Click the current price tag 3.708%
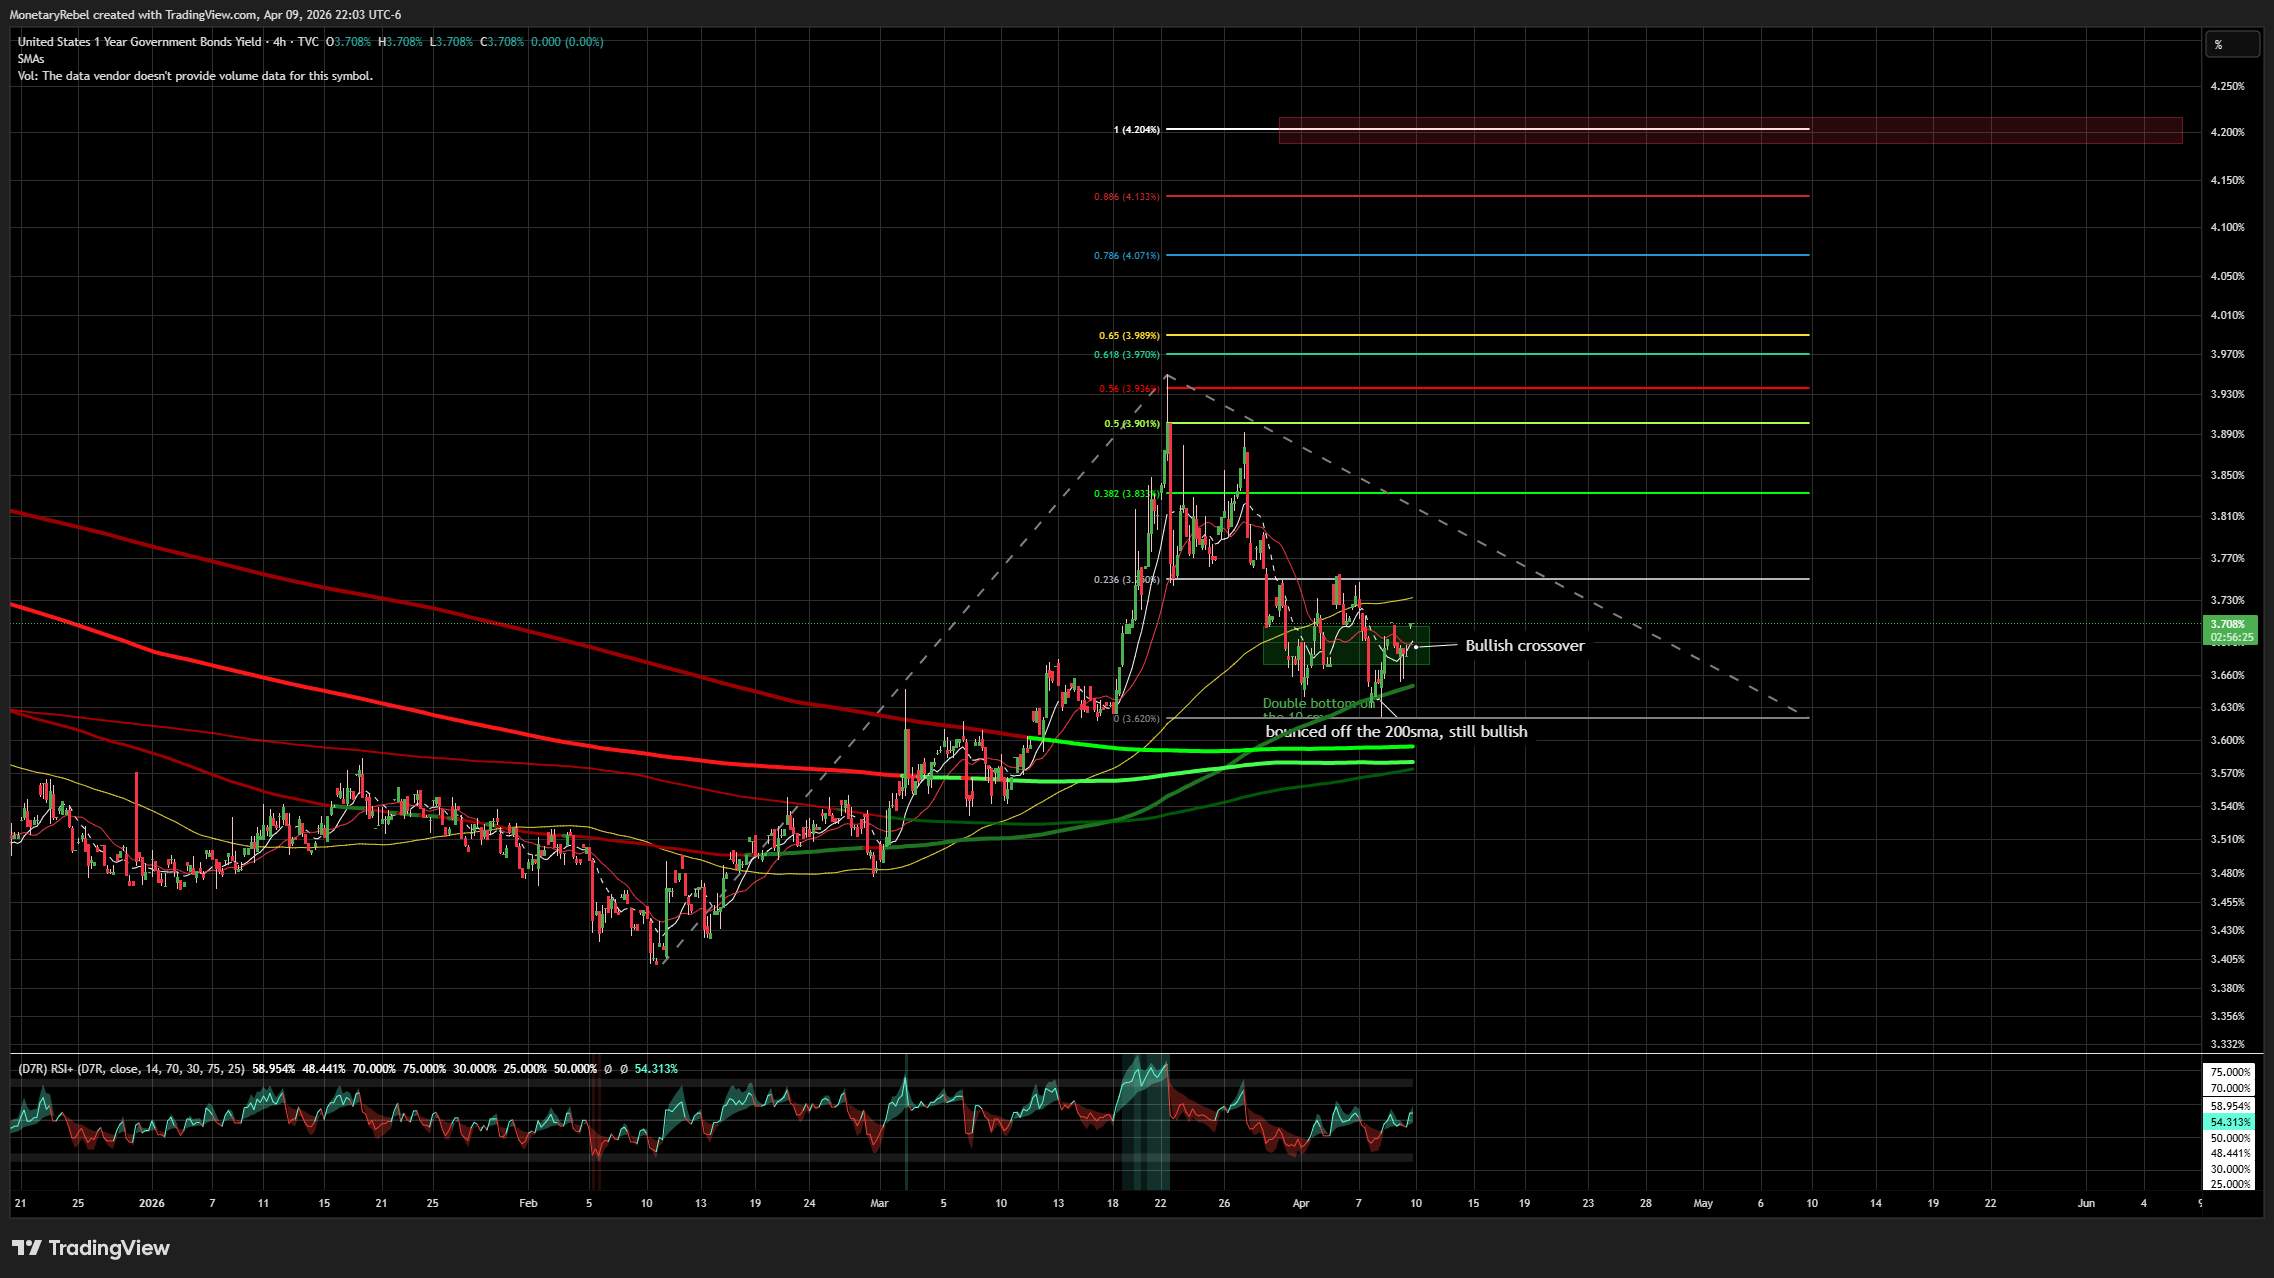Screen dimensions: 2274x1278 (x=2230, y=630)
